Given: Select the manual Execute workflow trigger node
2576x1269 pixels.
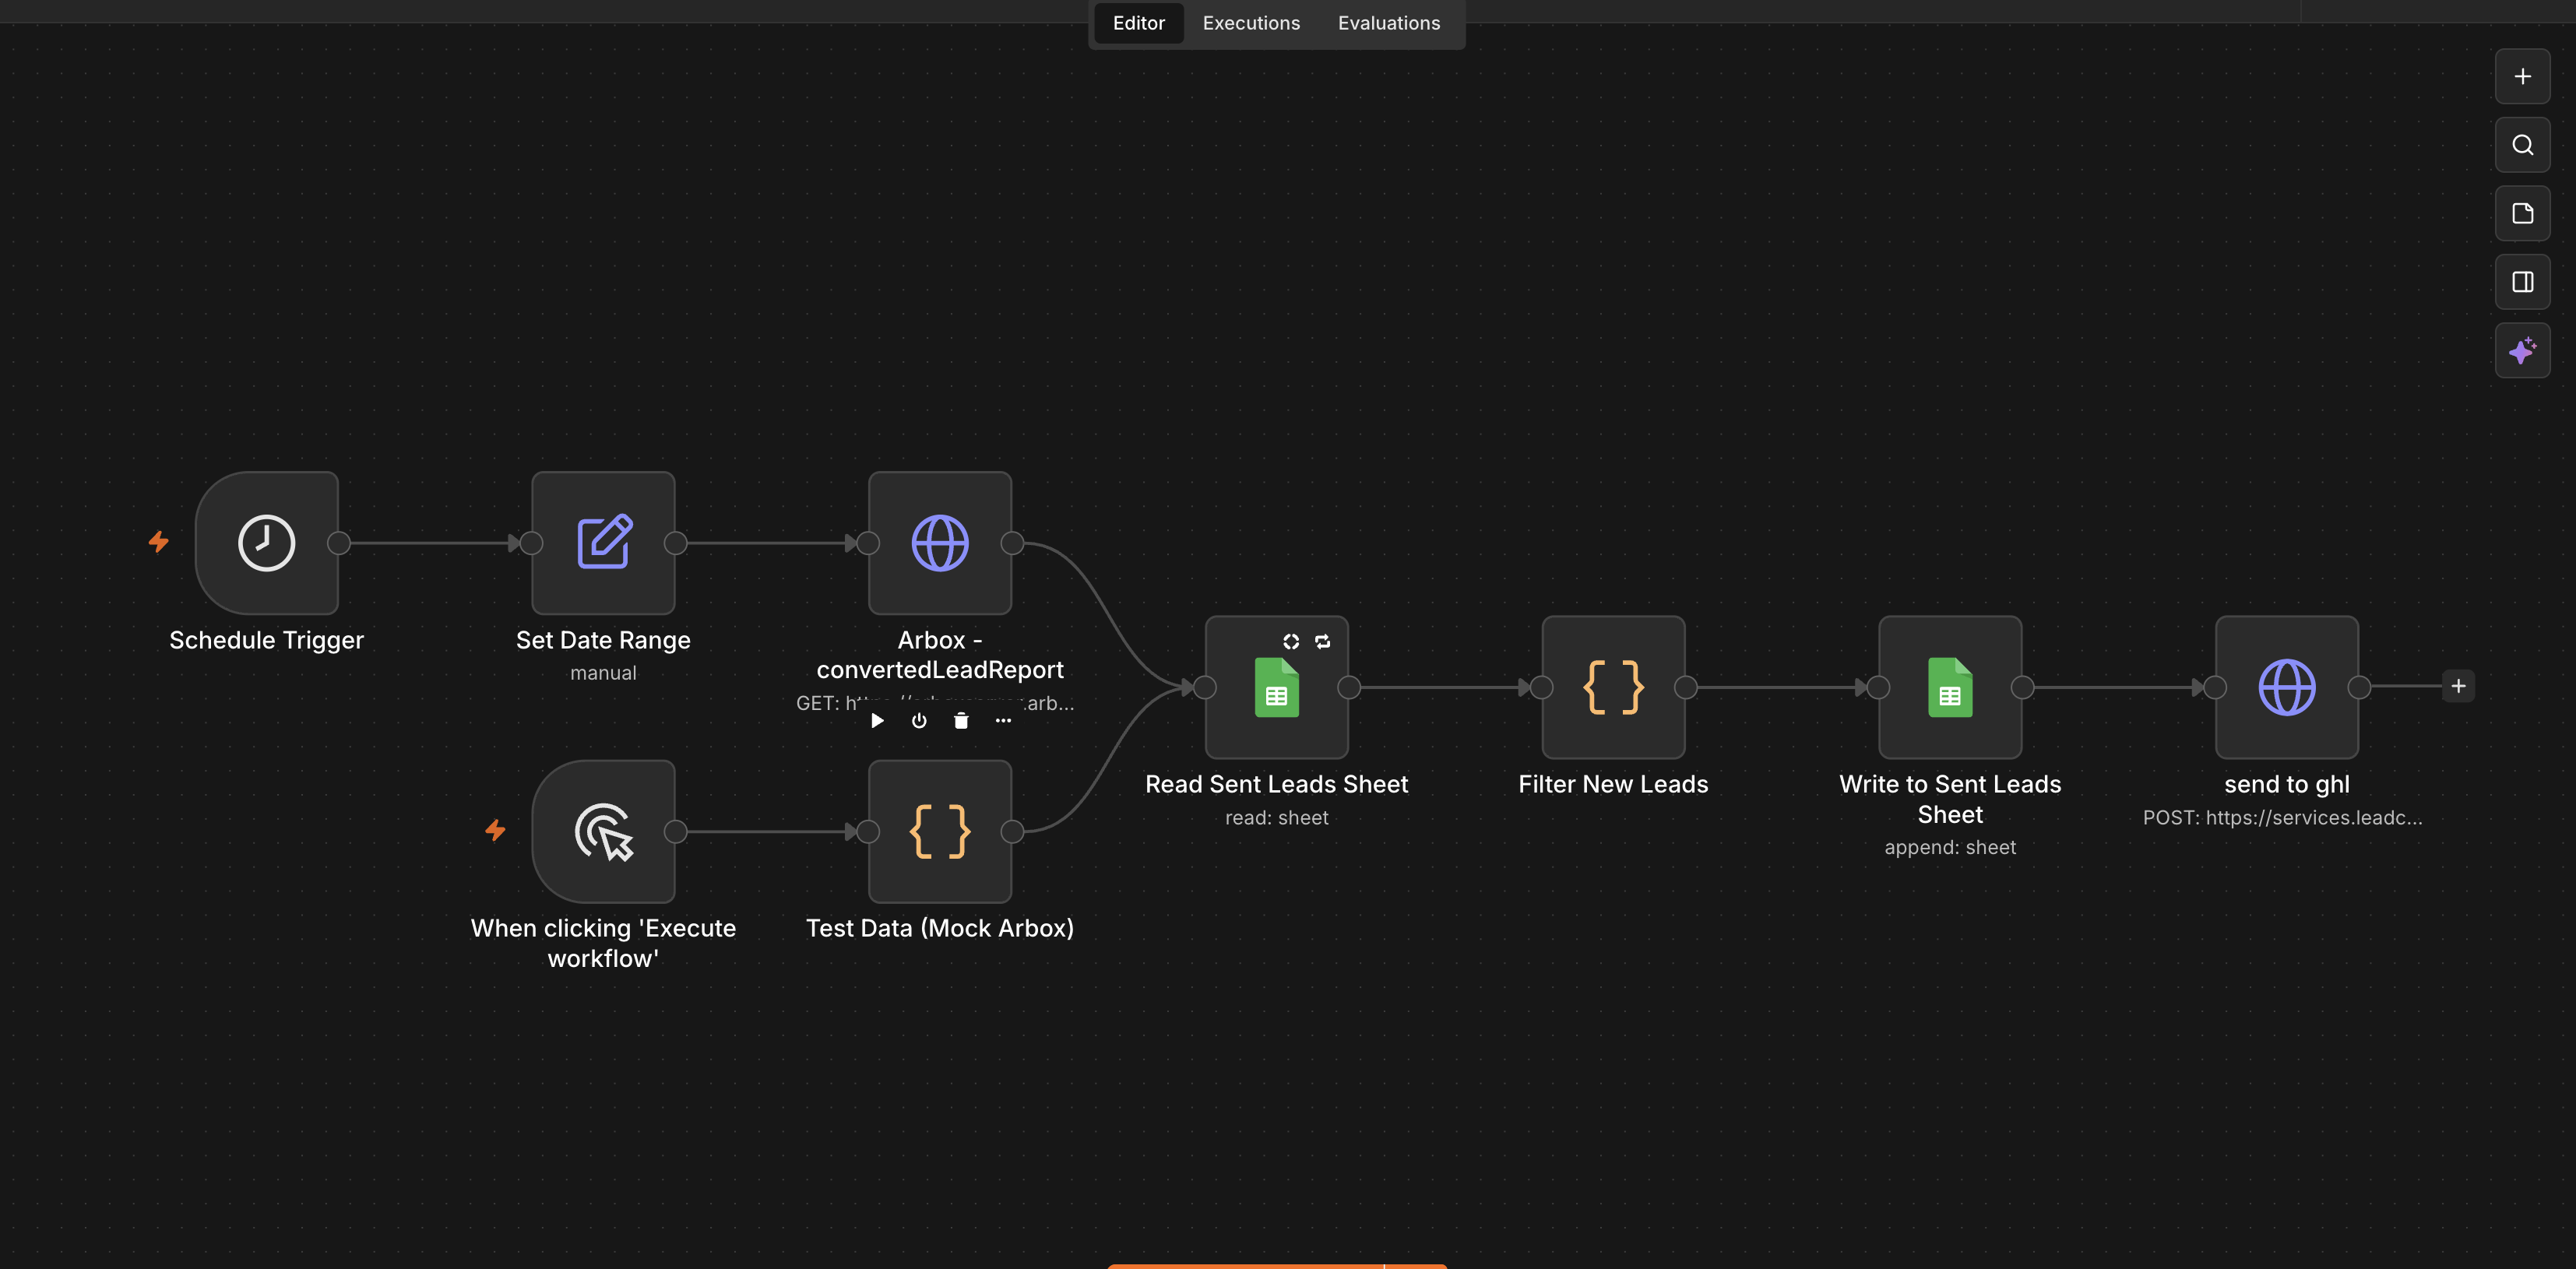Looking at the screenshot, I should point(603,831).
